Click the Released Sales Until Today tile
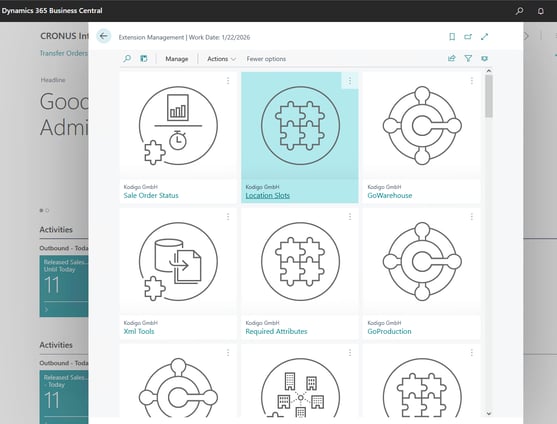This screenshot has width=557, height=424. point(64,286)
